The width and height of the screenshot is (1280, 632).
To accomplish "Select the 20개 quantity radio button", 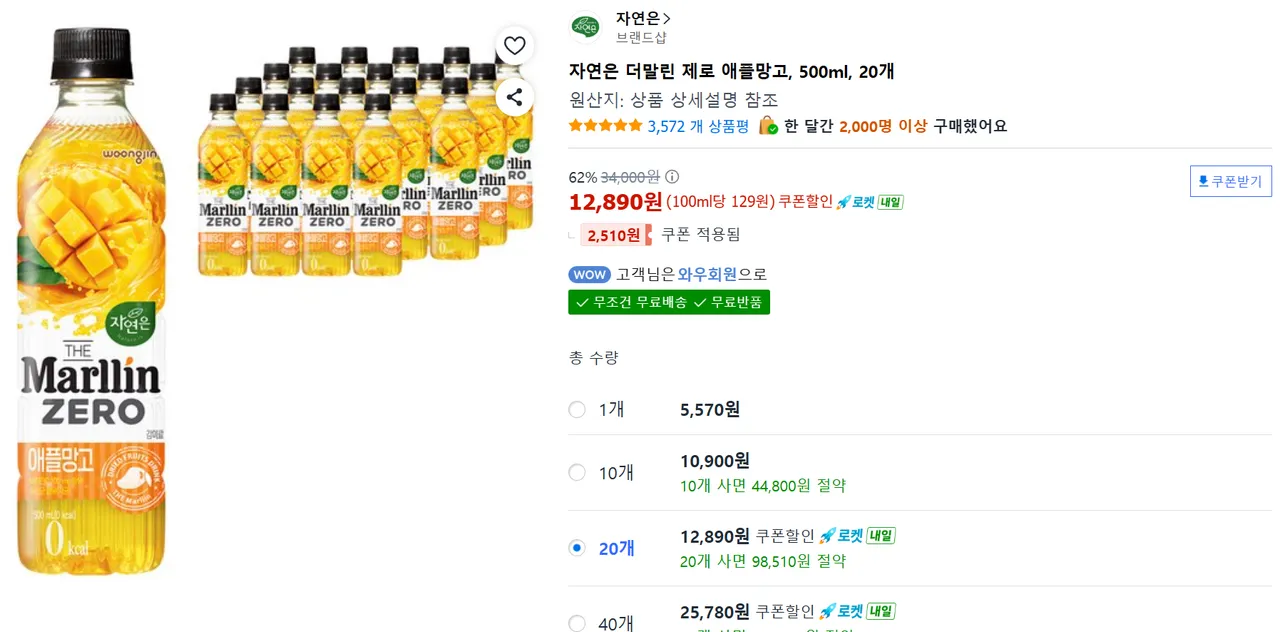I will pyautogui.click(x=577, y=548).
